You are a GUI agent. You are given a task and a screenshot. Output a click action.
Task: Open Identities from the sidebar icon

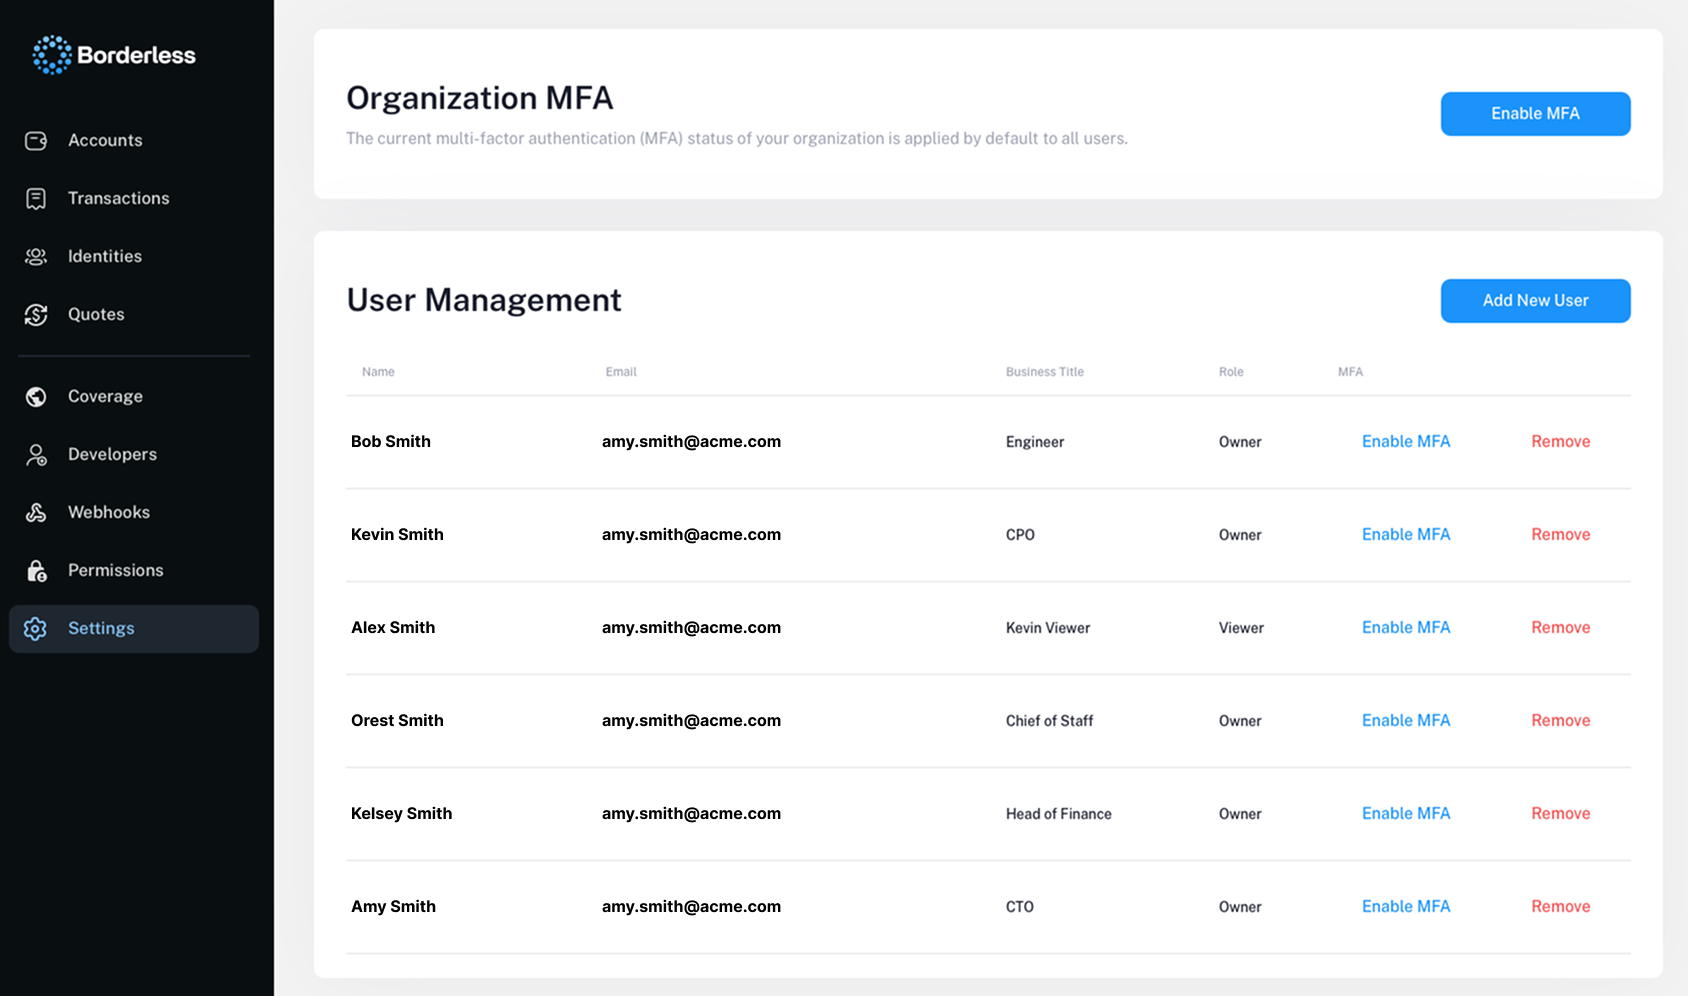coord(35,256)
